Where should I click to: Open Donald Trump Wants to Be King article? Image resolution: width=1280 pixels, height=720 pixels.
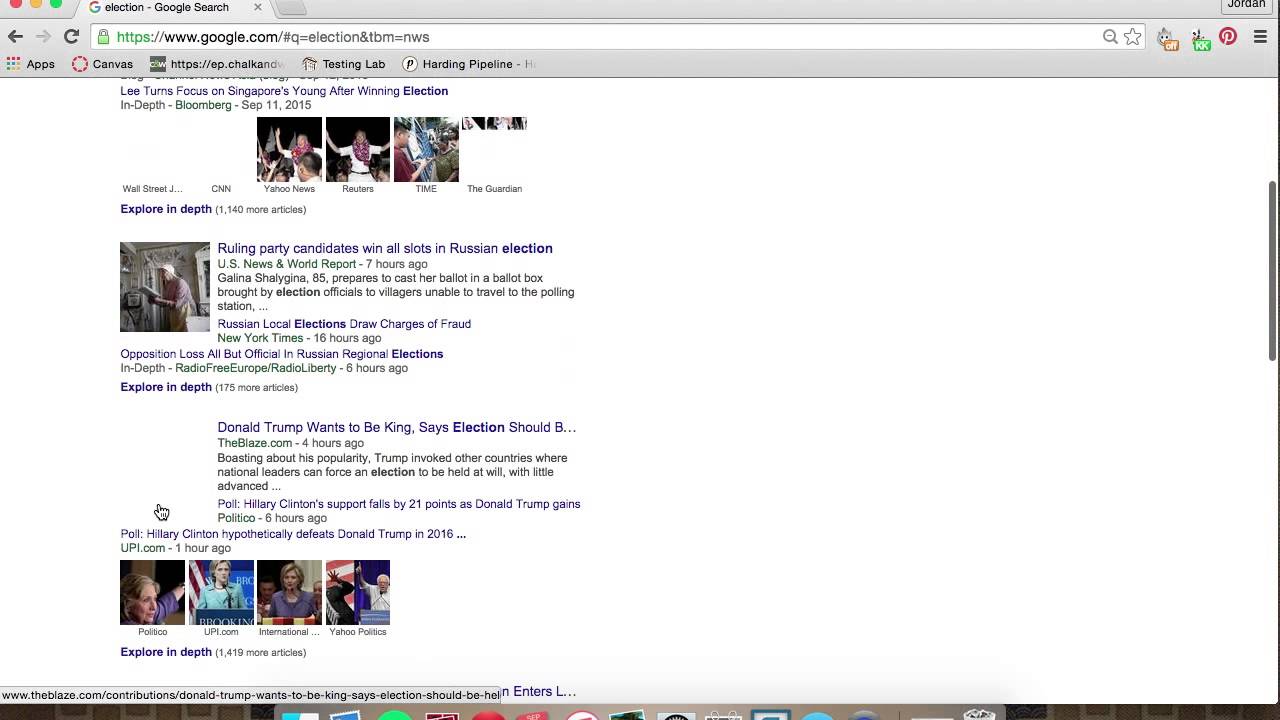(x=397, y=427)
